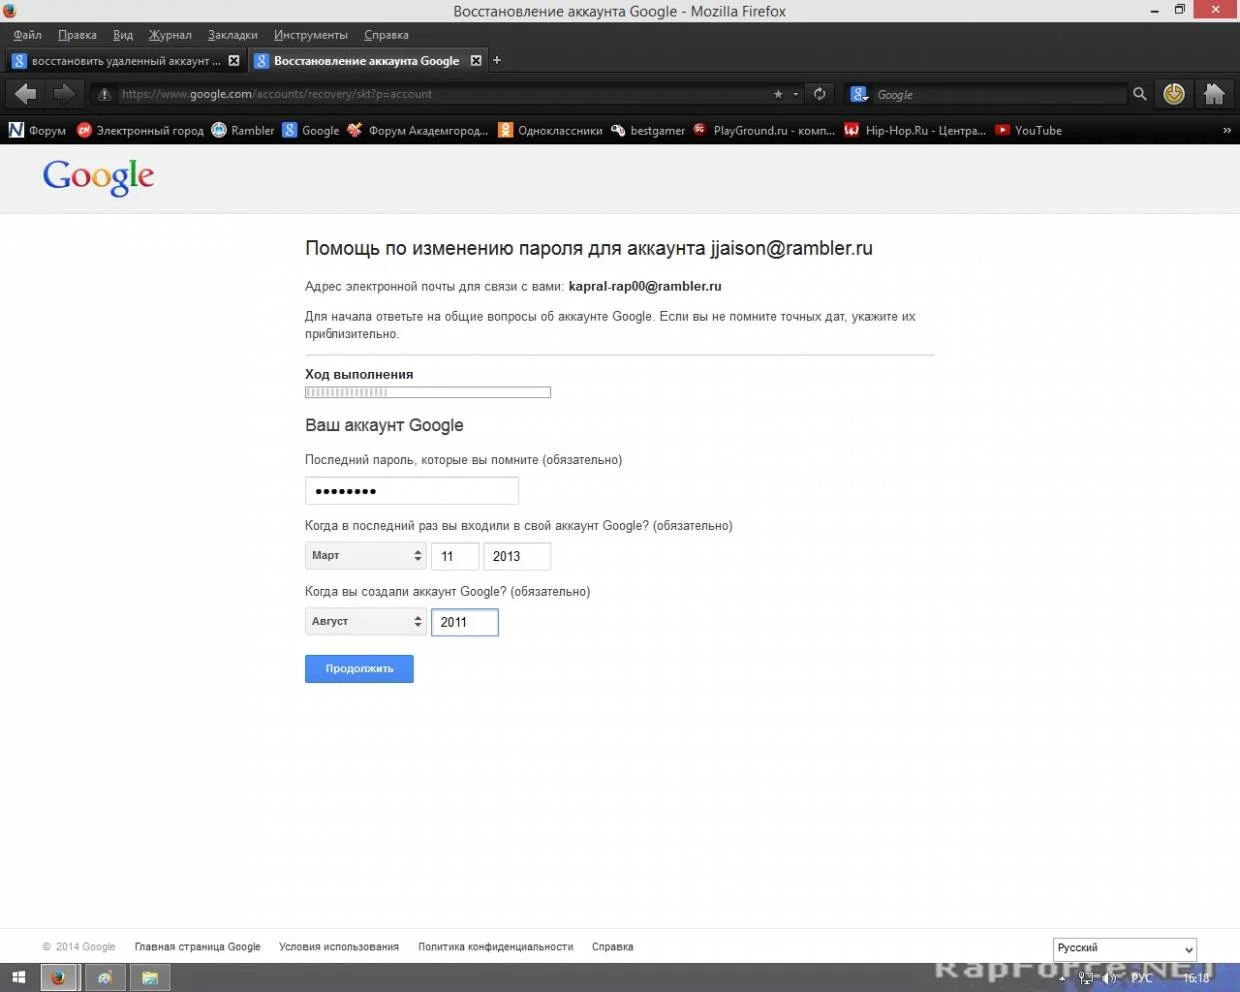This screenshot has width=1240, height=992.
Task: Go back with the browser back arrow
Action: tap(26, 94)
